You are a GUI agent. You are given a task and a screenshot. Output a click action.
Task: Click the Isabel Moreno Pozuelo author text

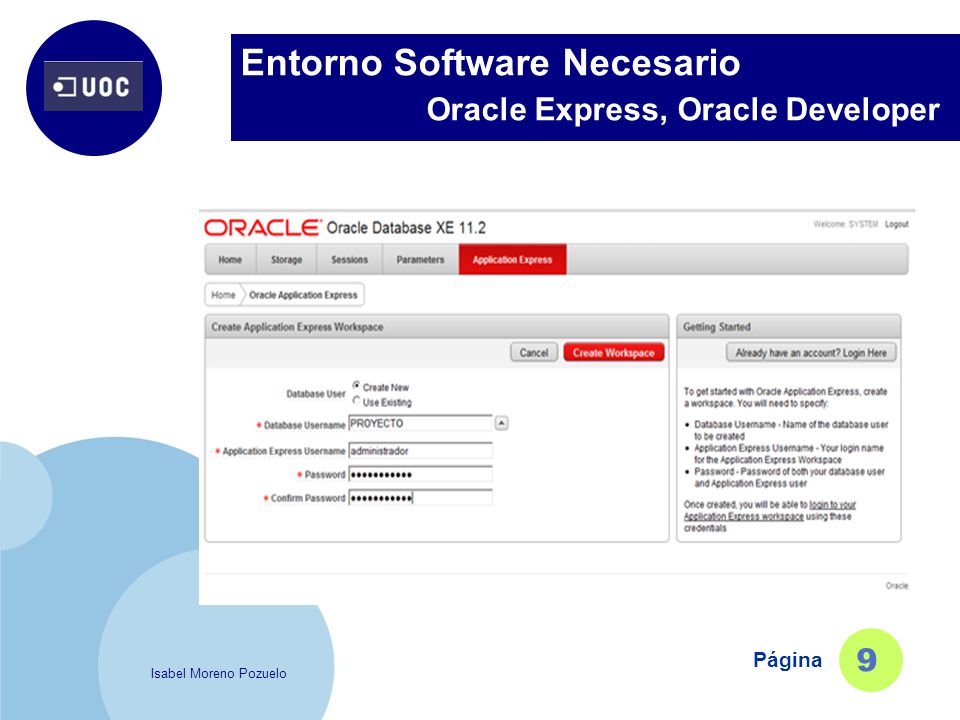219,673
